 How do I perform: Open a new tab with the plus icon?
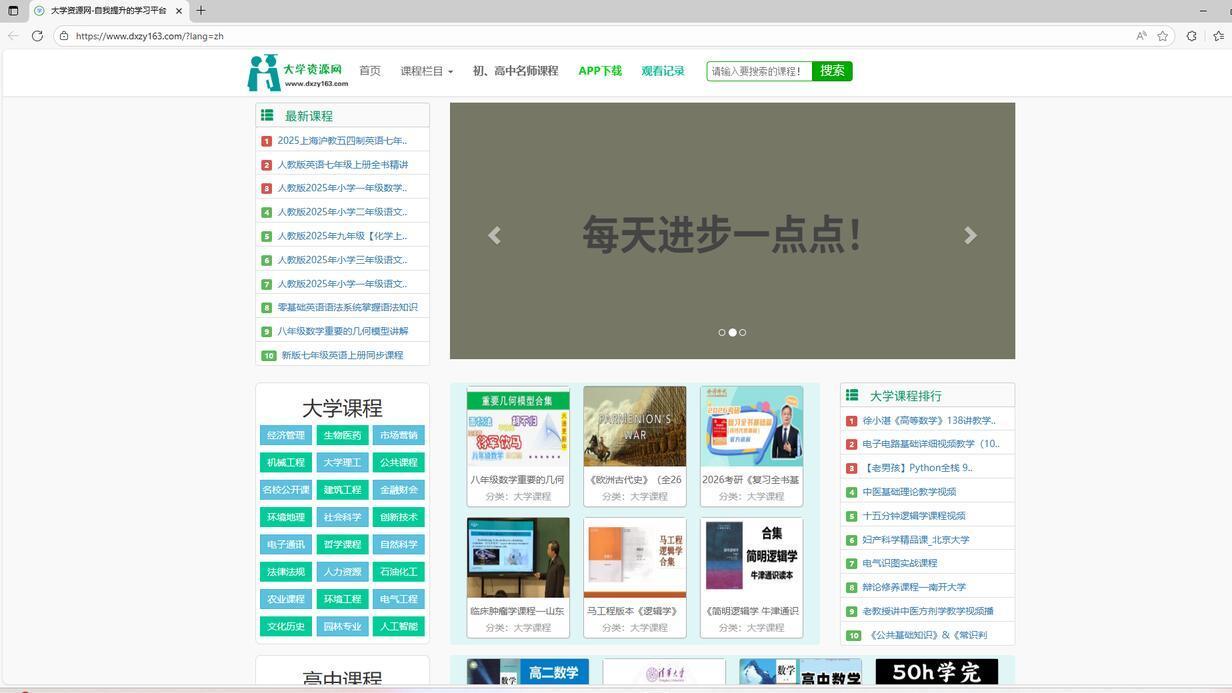coord(200,11)
